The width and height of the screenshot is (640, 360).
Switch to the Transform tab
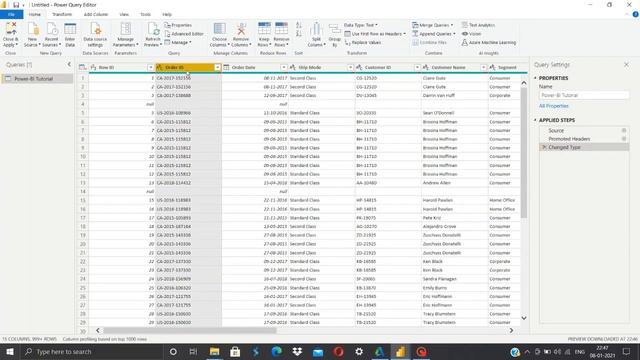click(62, 14)
